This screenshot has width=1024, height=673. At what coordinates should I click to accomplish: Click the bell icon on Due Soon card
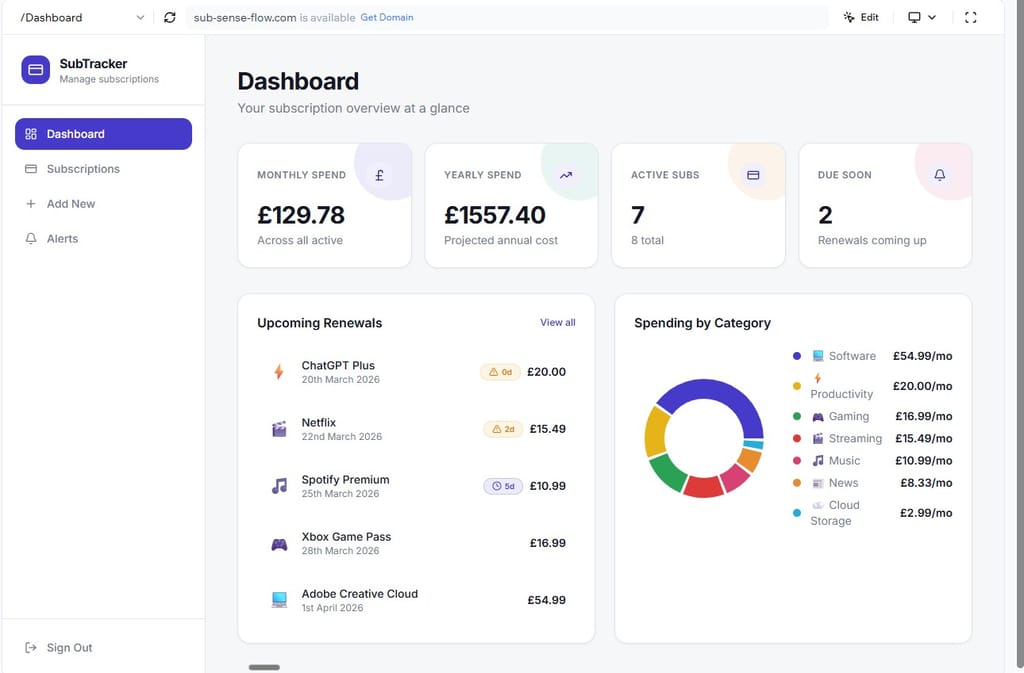[x=940, y=175]
